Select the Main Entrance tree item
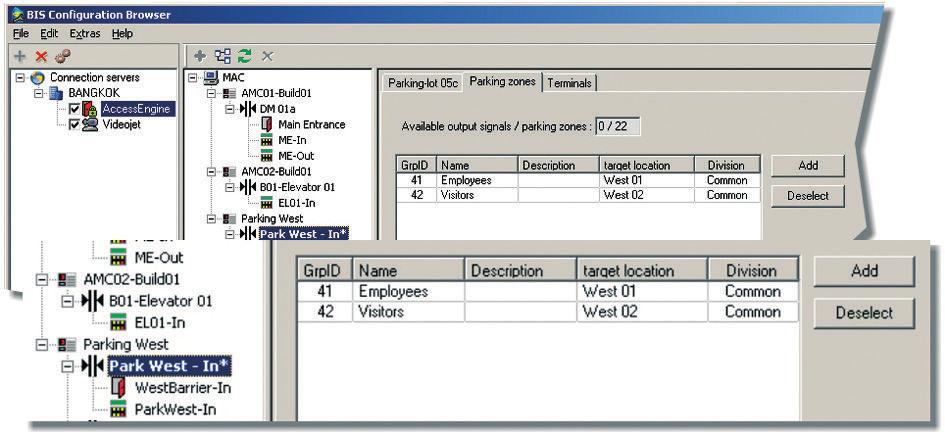The height and width of the screenshot is (435, 945). tap(312, 125)
